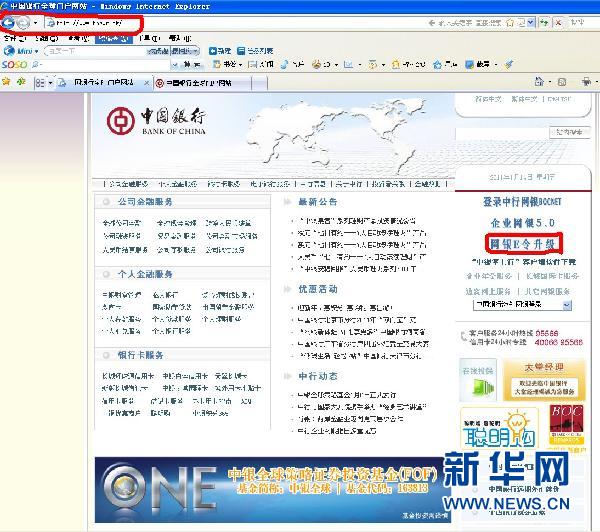This screenshot has height=532, width=600.
Task: Click the red BOC image thumbnail
Action: click(566, 424)
